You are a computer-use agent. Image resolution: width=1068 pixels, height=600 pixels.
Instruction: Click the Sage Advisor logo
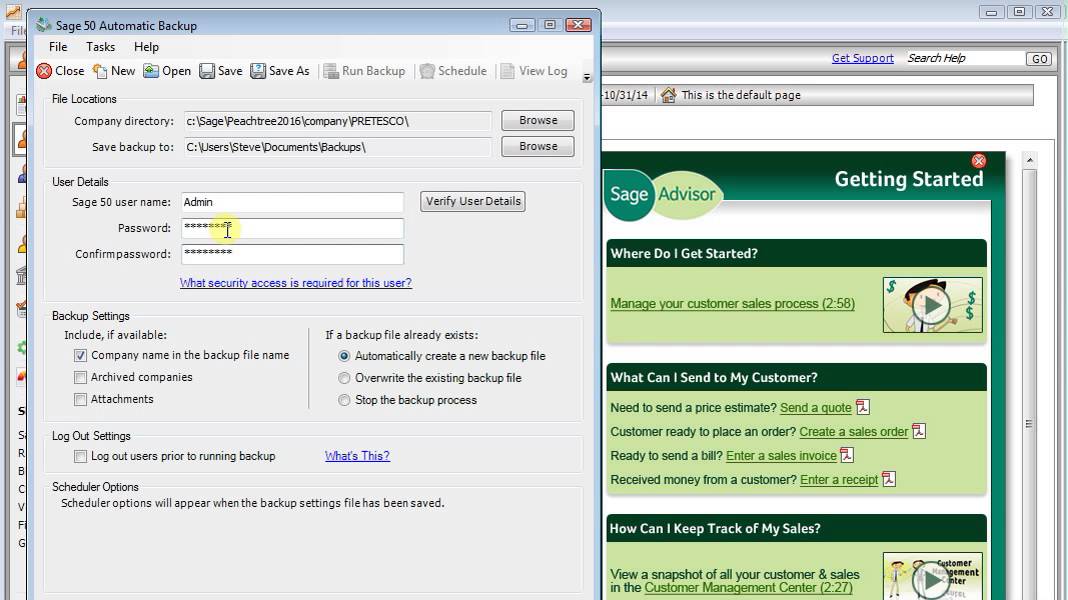tap(663, 195)
